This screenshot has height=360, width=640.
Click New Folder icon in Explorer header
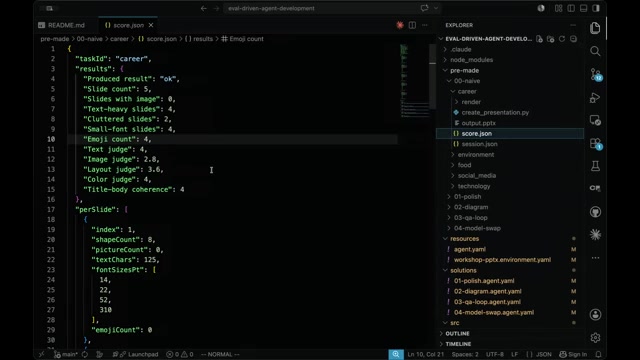[551, 39]
